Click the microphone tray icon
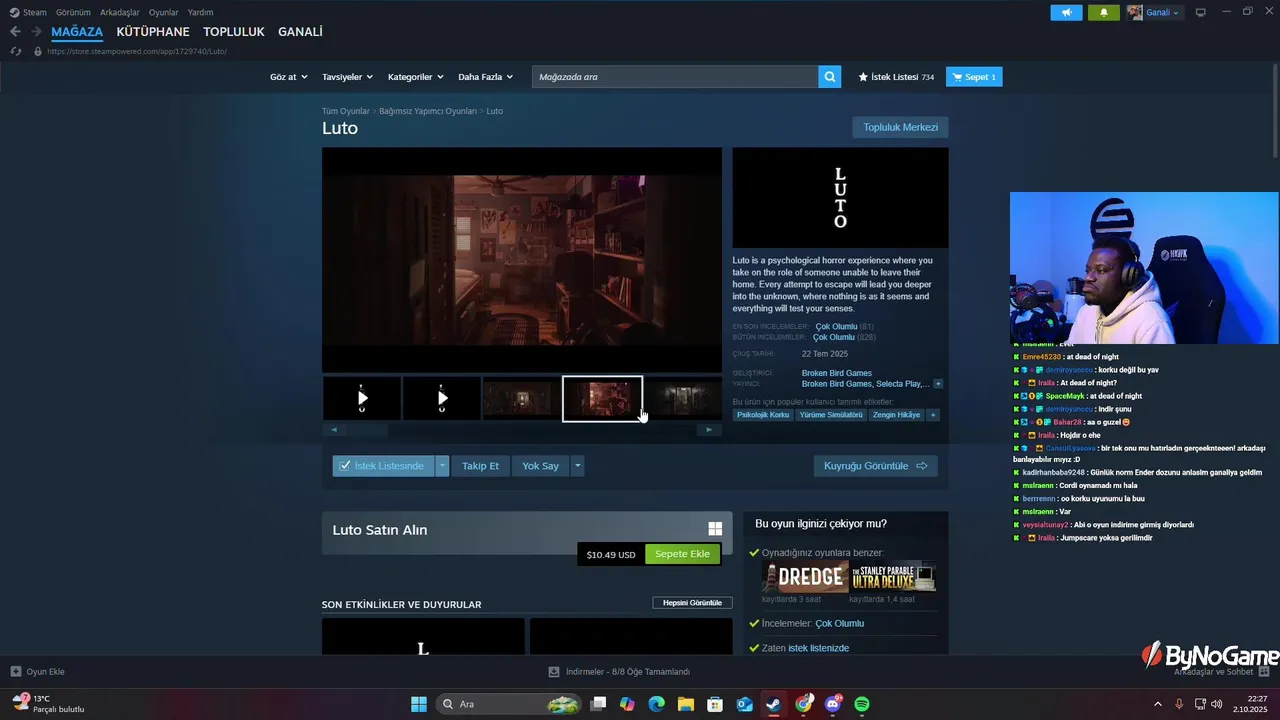1280x720 pixels. pyautogui.click(x=1179, y=704)
